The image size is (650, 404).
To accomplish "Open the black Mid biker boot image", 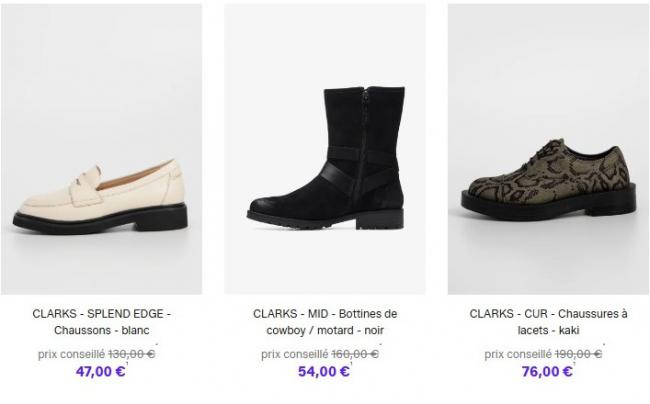I will click(324, 149).
